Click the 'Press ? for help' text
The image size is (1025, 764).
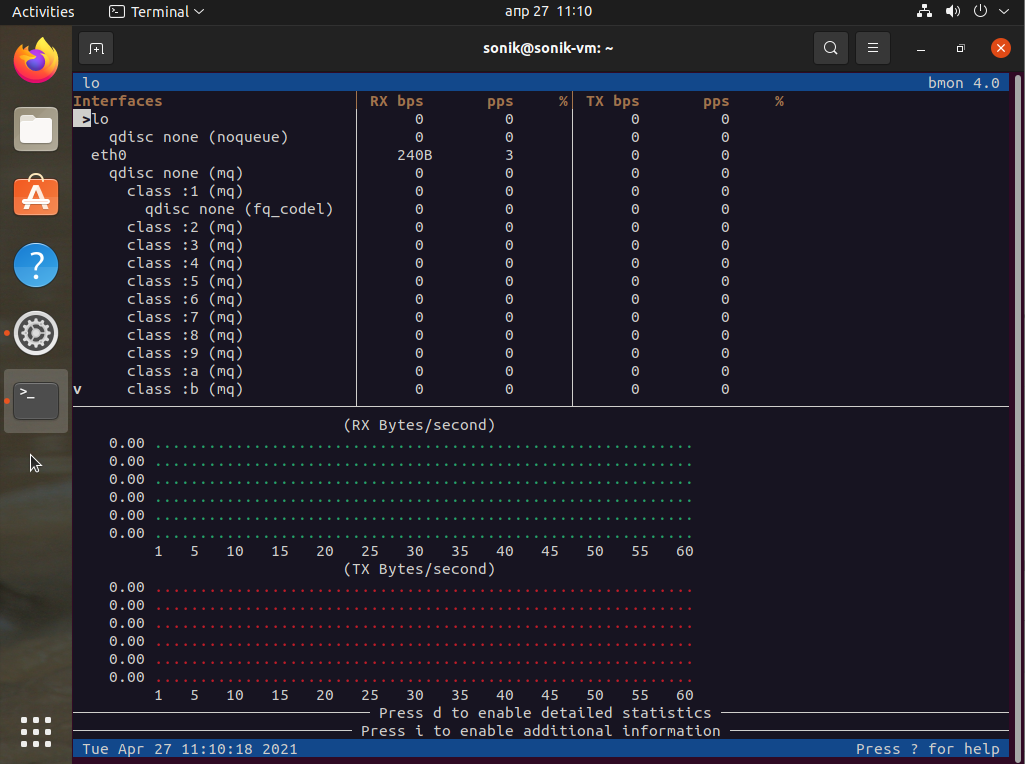pyautogui.click(x=927, y=749)
